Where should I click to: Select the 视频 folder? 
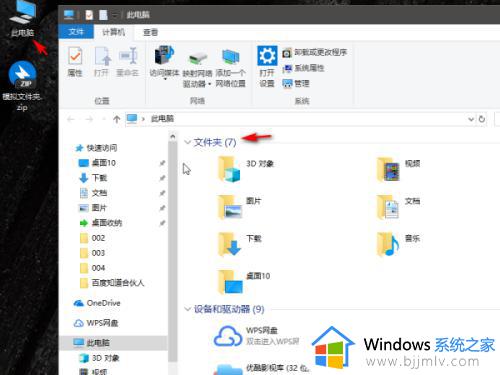[x=398, y=169]
